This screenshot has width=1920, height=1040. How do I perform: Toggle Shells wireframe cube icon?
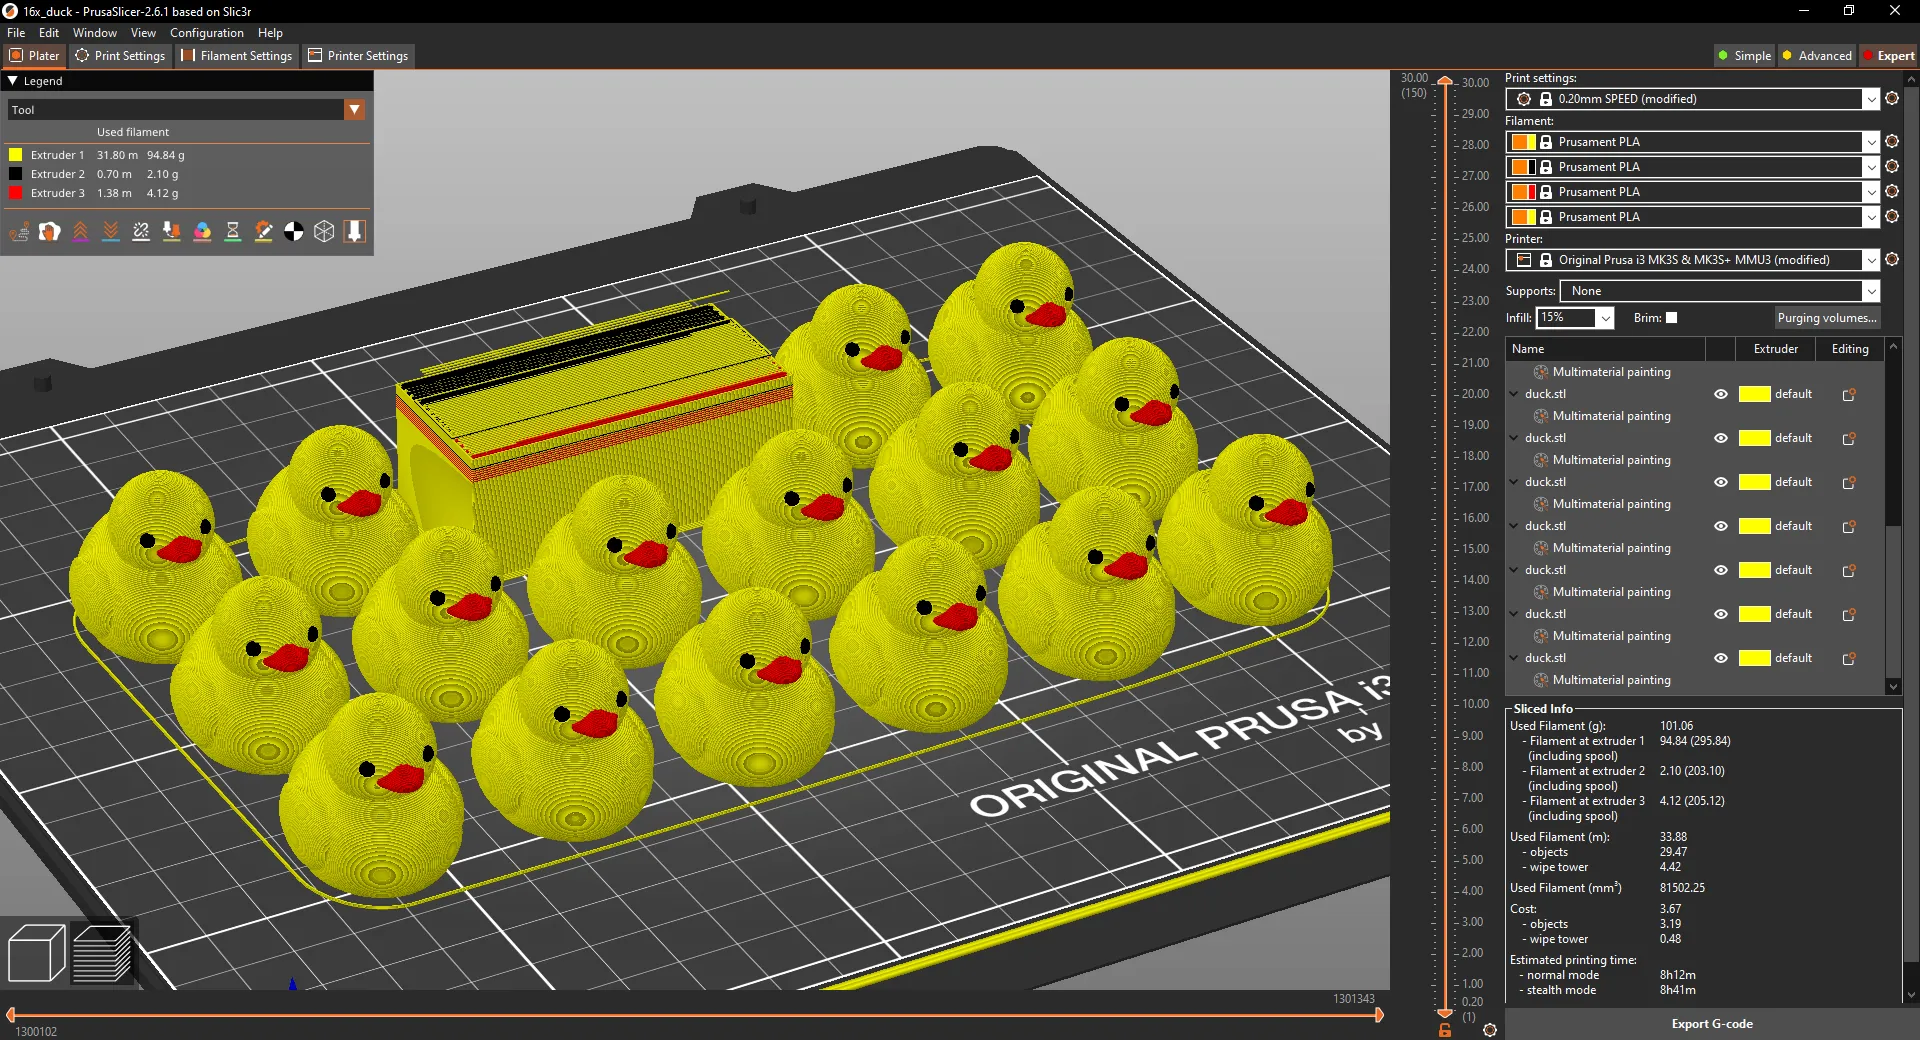click(324, 232)
